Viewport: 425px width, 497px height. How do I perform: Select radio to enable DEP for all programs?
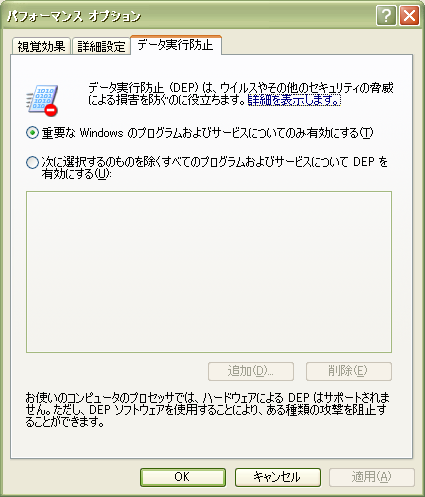[32, 162]
